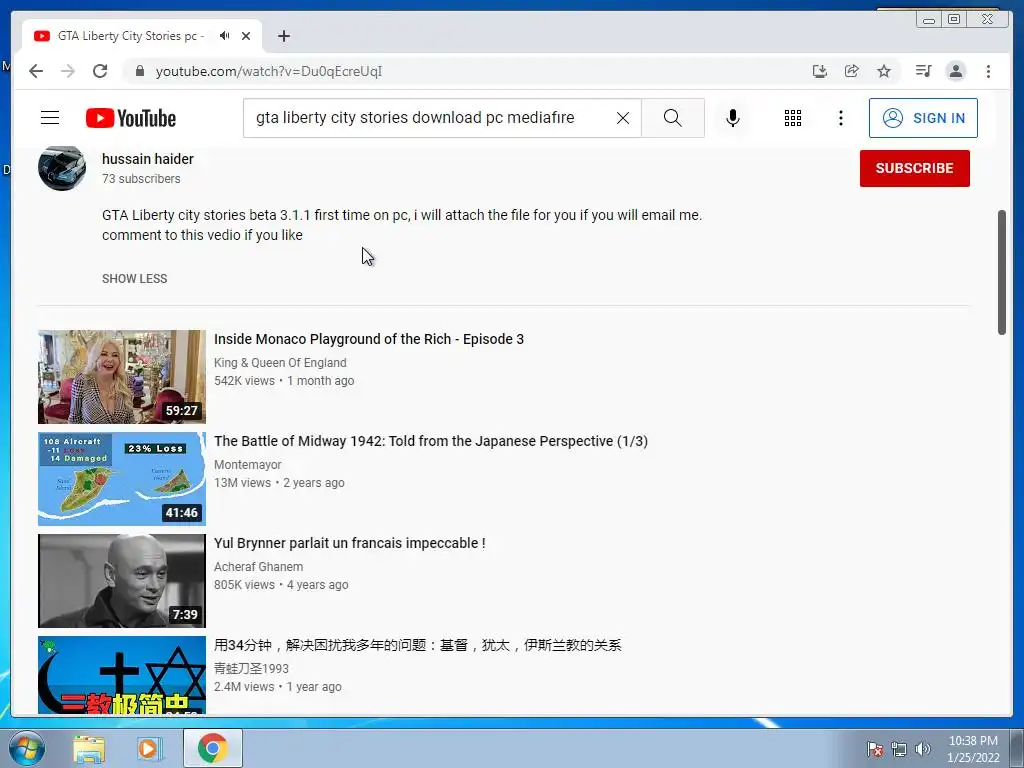Mute the tab via the speaker icon
Screen dimensions: 1024x768
tap(225, 36)
